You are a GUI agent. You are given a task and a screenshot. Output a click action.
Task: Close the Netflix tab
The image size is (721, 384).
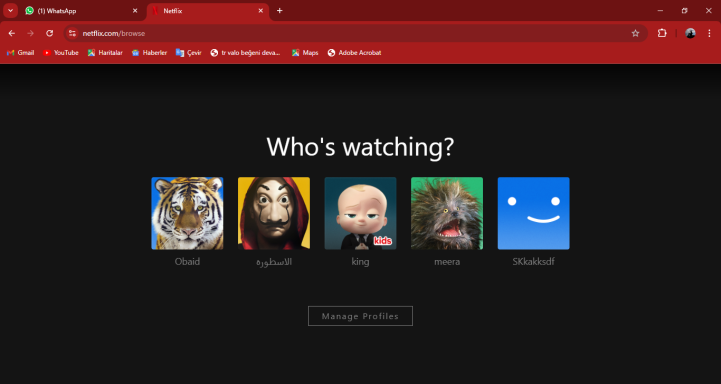coord(261,11)
